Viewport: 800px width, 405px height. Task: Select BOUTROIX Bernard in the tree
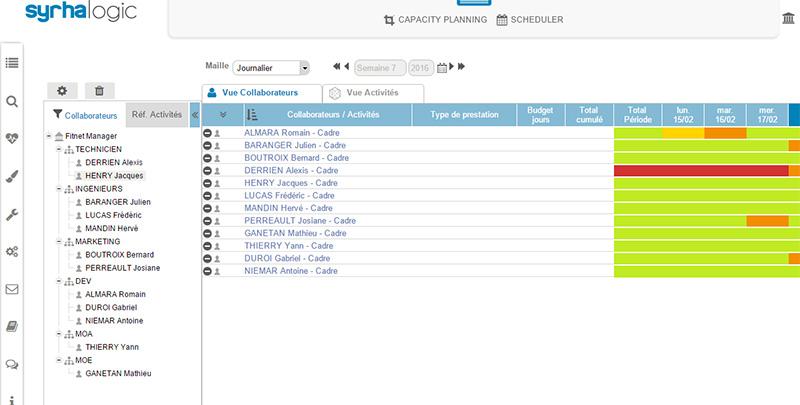pos(119,255)
